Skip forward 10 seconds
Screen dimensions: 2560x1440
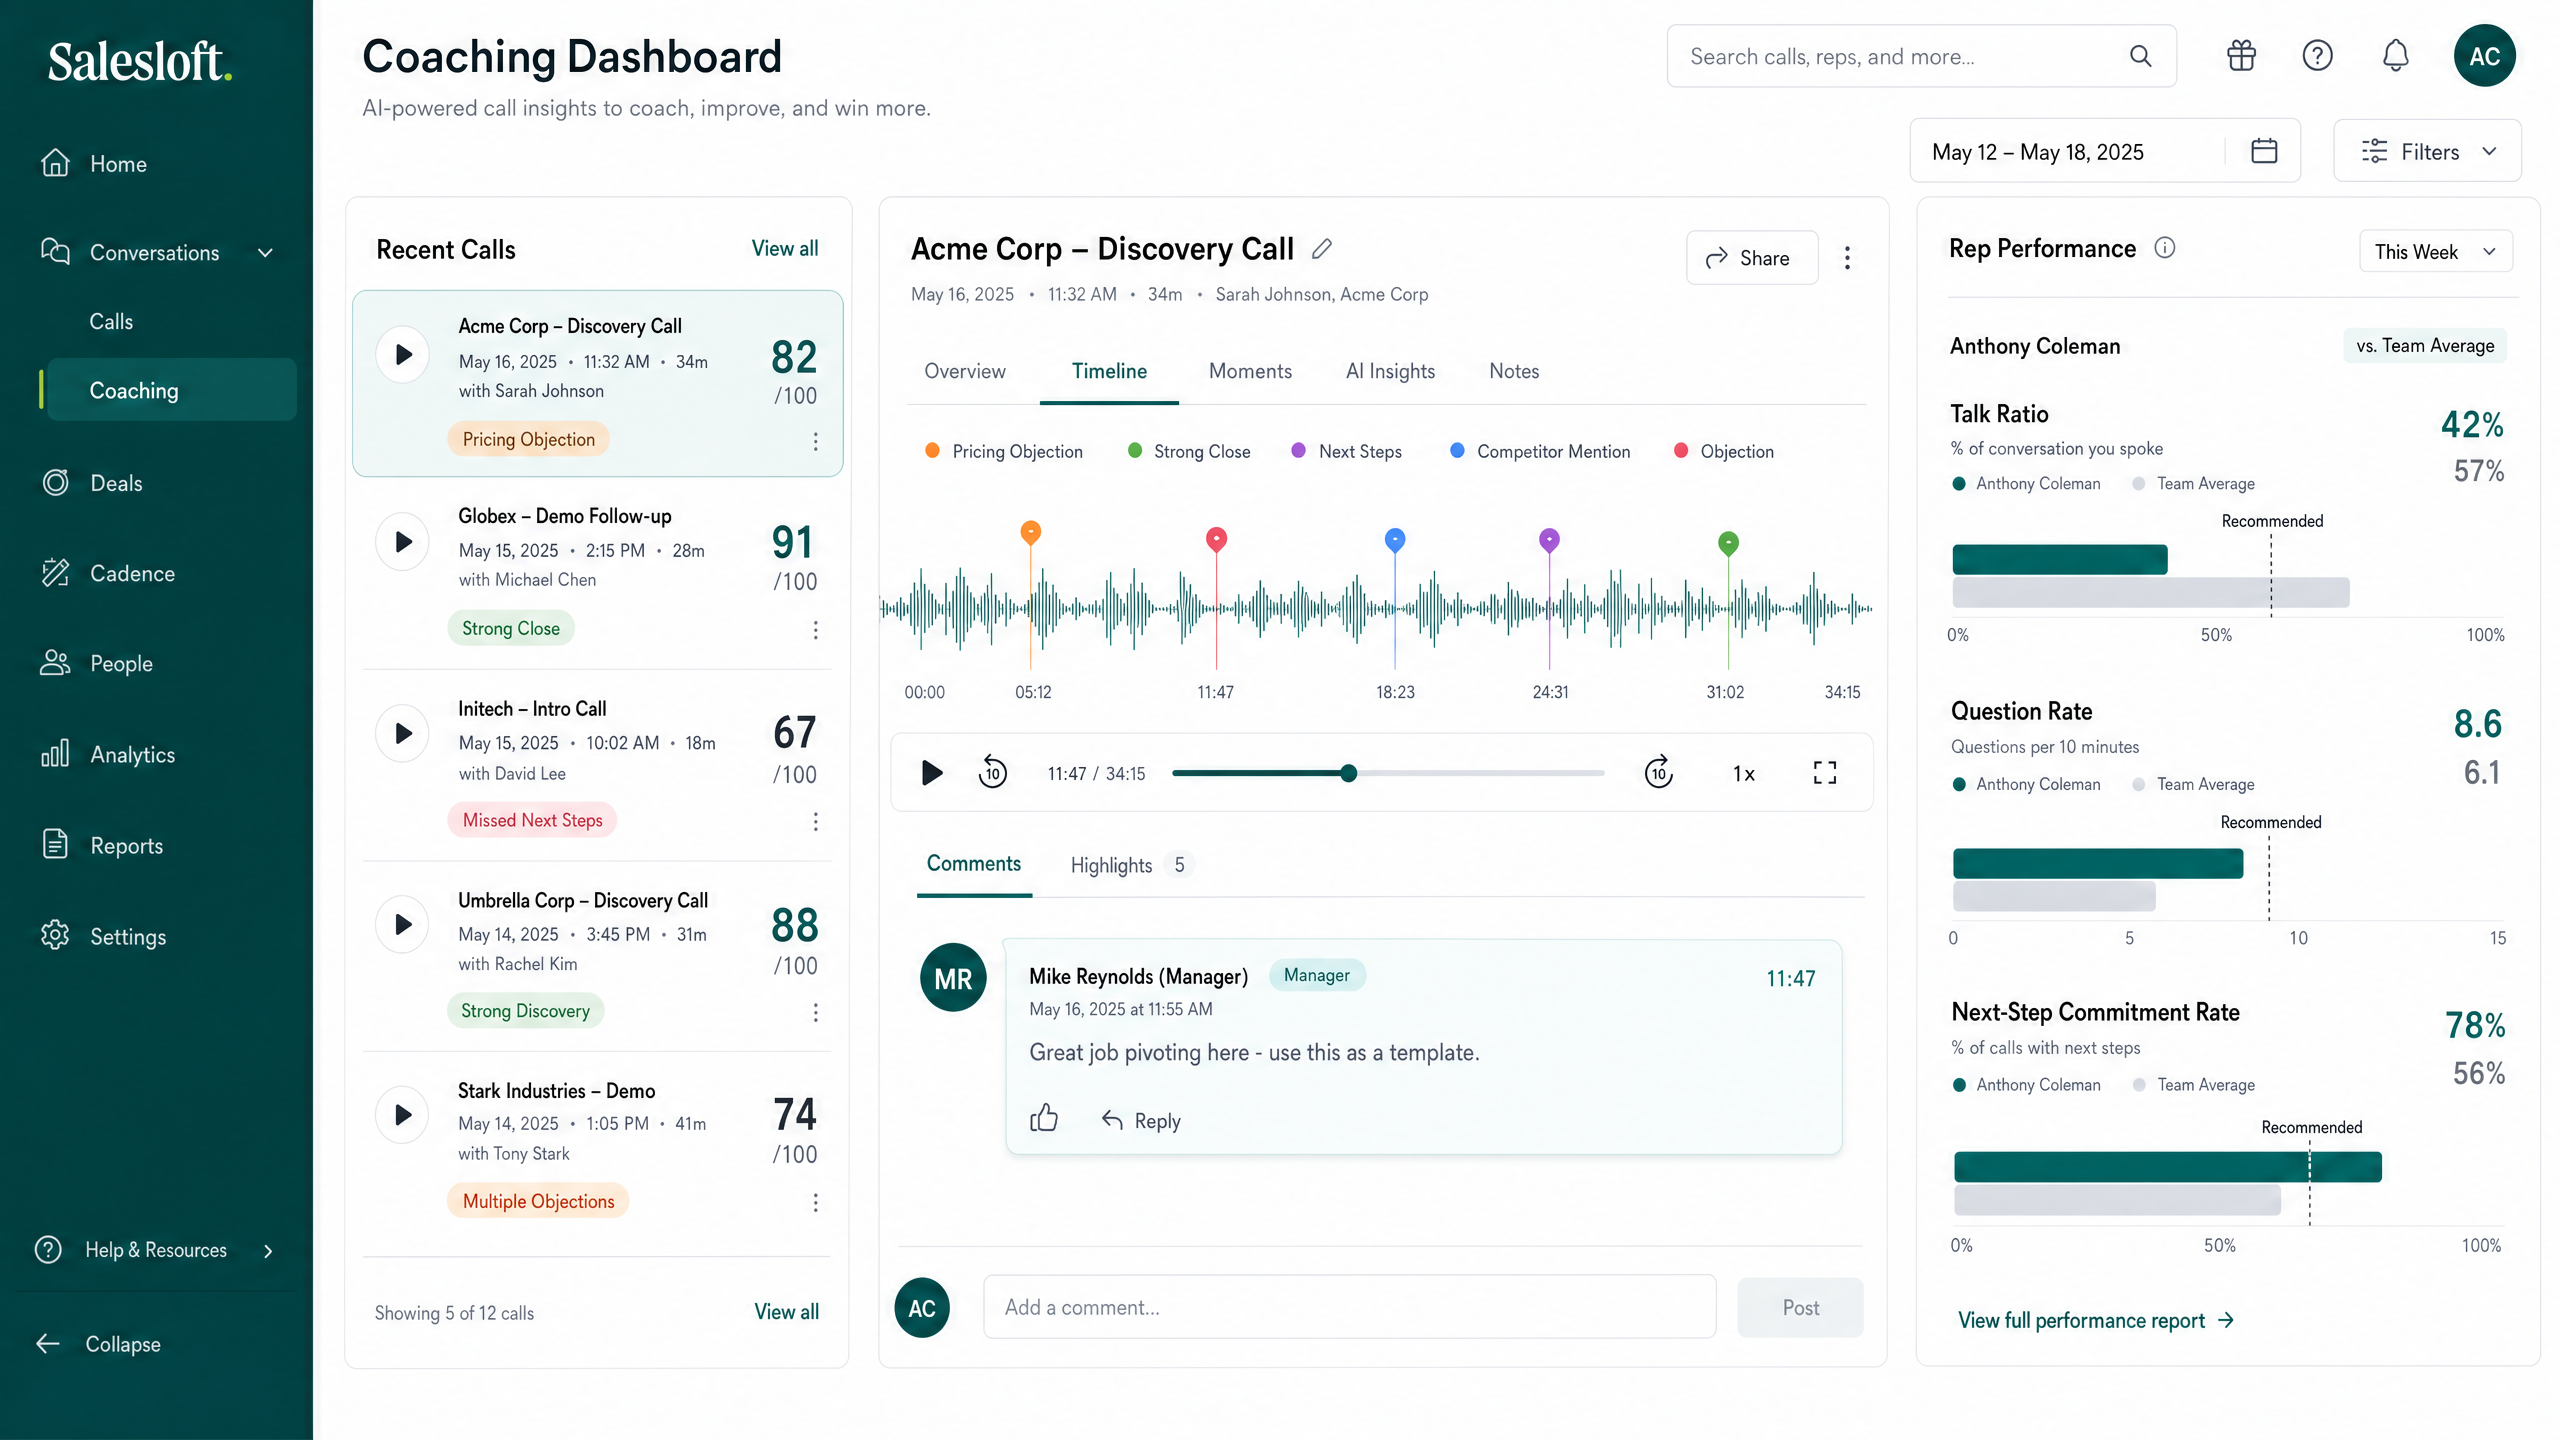(1658, 772)
